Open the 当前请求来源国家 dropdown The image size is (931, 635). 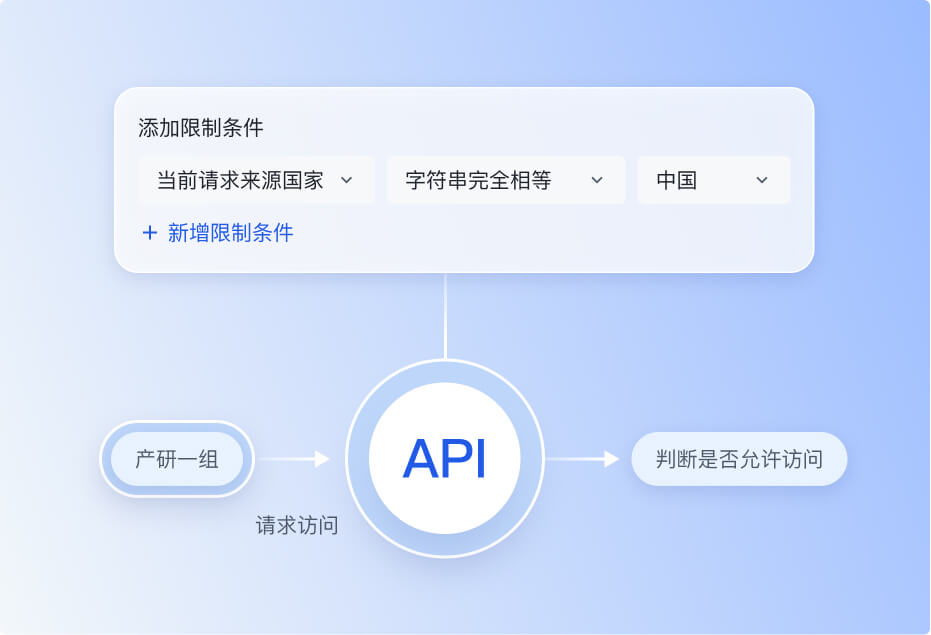pos(254,180)
